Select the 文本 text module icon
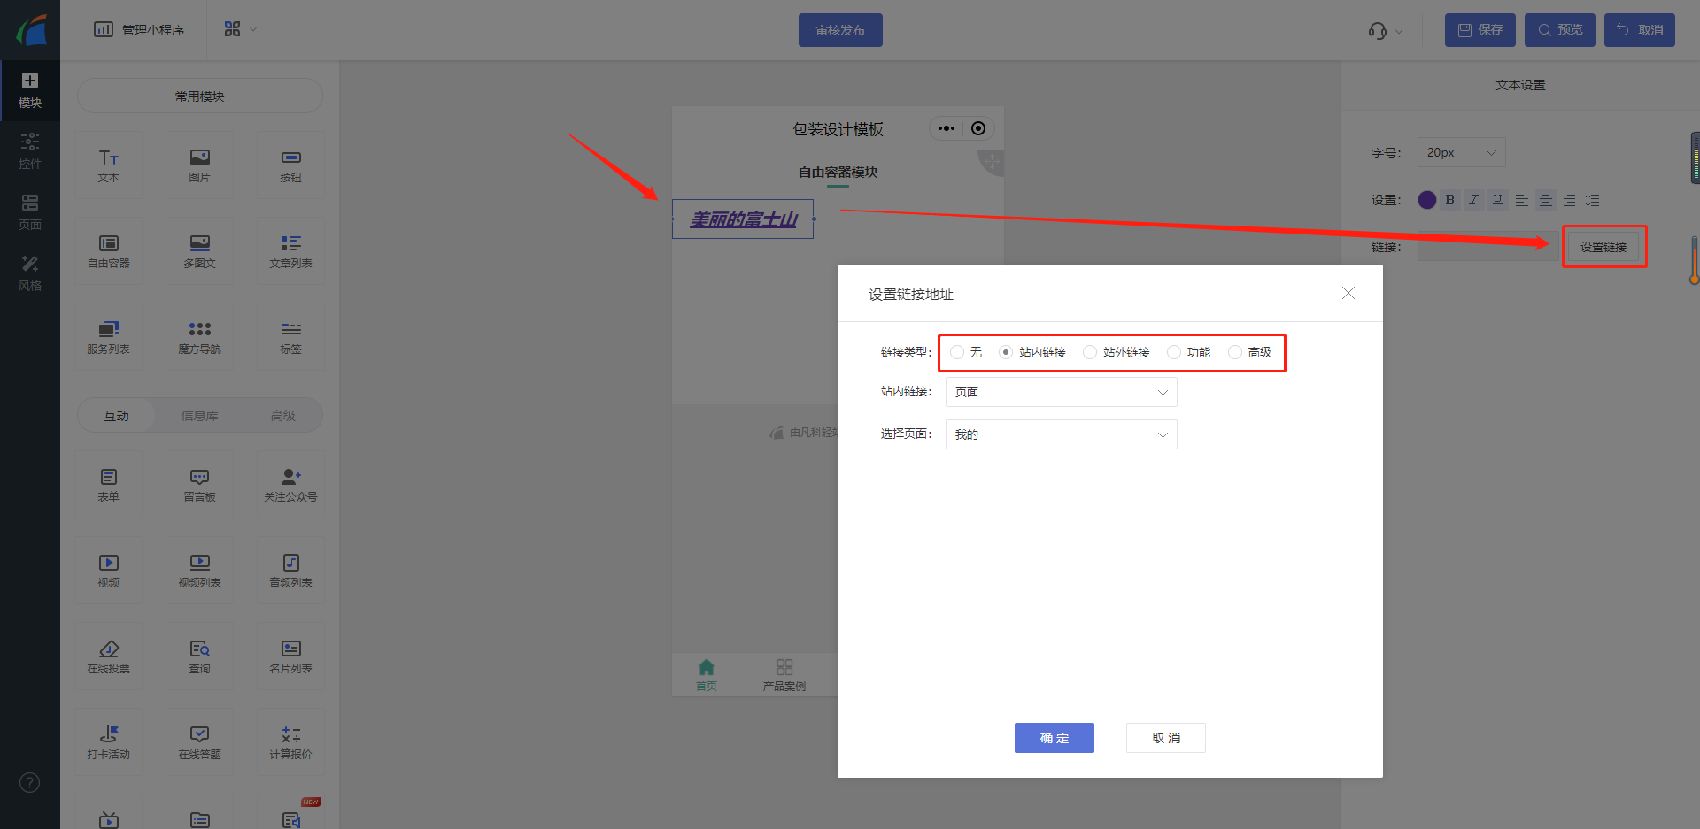 click(x=108, y=164)
